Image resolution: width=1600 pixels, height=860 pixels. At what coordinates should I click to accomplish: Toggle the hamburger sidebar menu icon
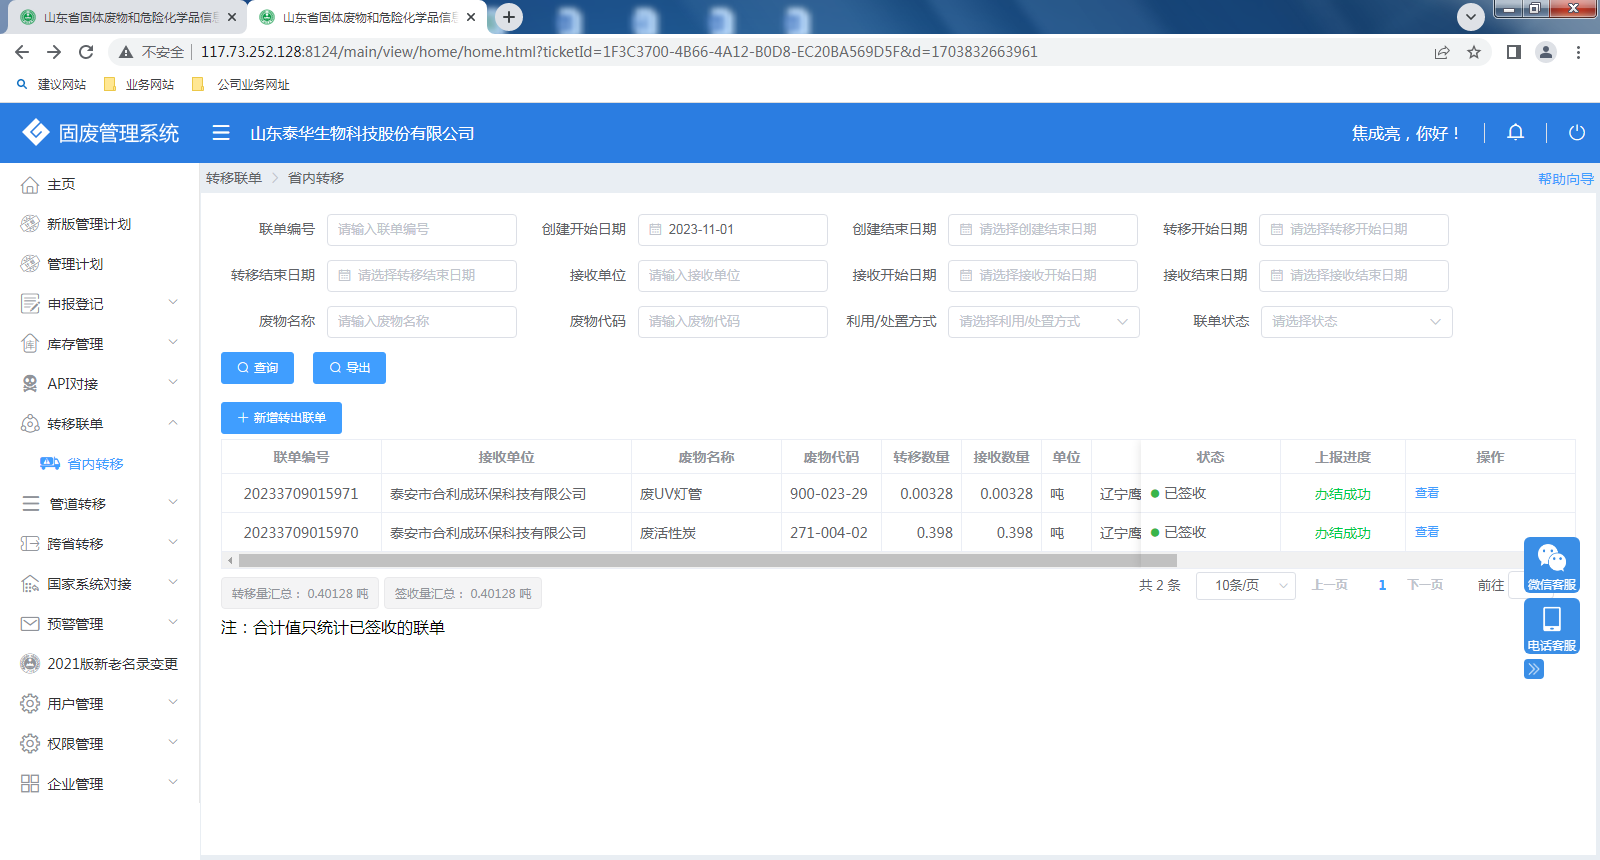(x=221, y=133)
